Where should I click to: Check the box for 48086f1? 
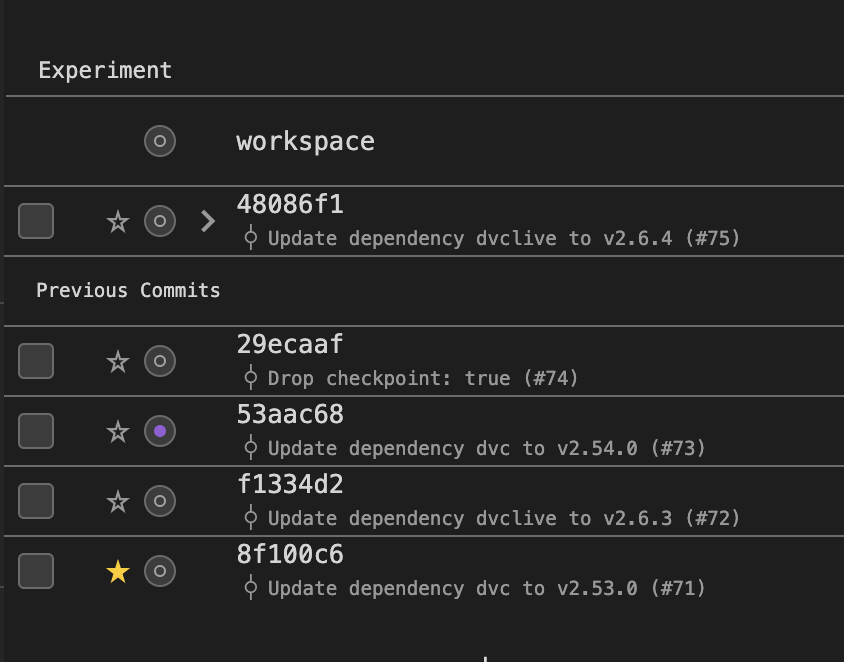click(36, 221)
